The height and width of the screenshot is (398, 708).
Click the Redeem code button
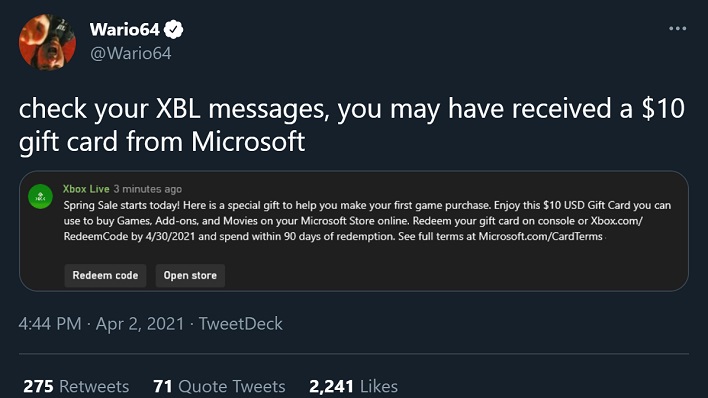pos(105,276)
